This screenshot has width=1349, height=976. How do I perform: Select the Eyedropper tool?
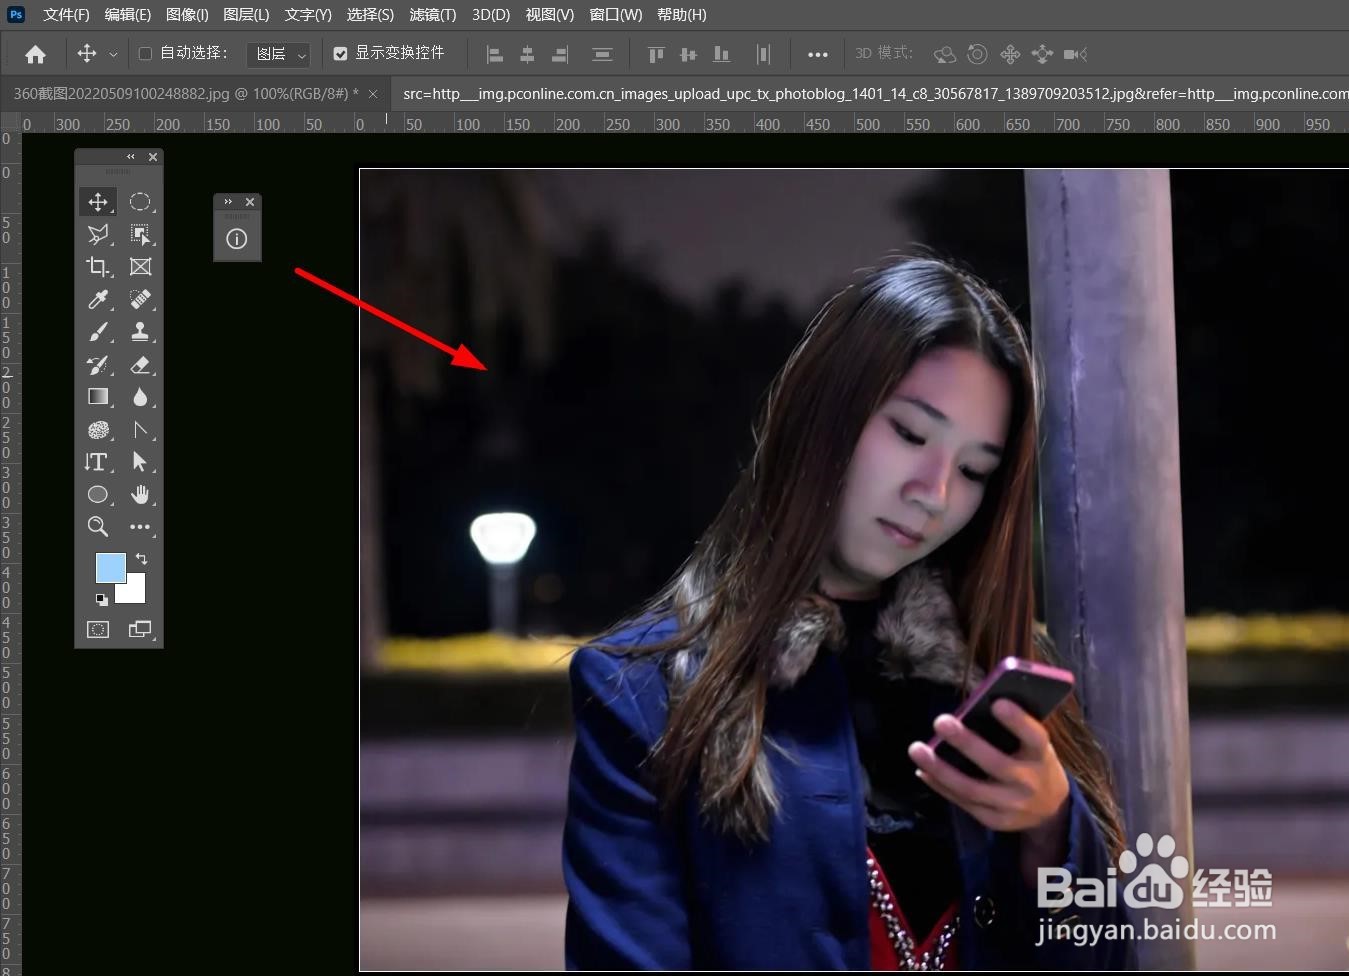tap(98, 299)
